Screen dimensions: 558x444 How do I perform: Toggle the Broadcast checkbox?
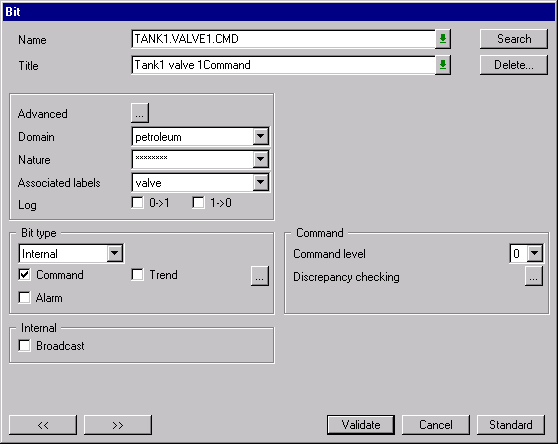point(25,345)
